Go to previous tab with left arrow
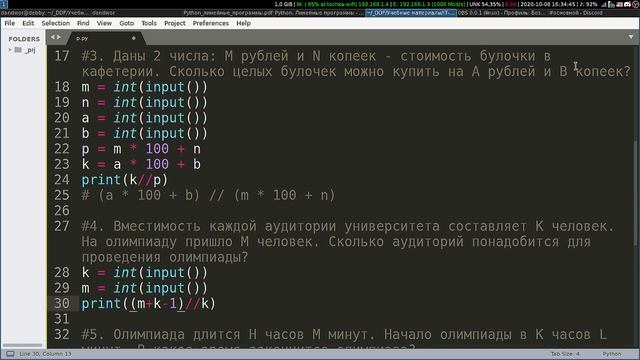The height and width of the screenshot is (360, 640). point(52,37)
